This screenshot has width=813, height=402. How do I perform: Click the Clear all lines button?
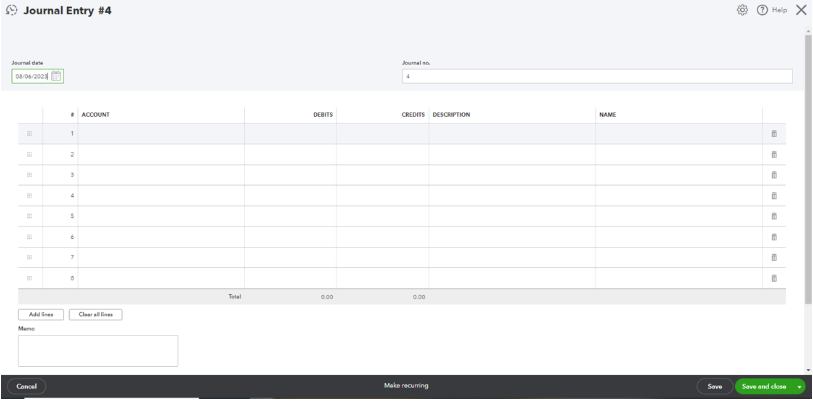[x=95, y=314]
